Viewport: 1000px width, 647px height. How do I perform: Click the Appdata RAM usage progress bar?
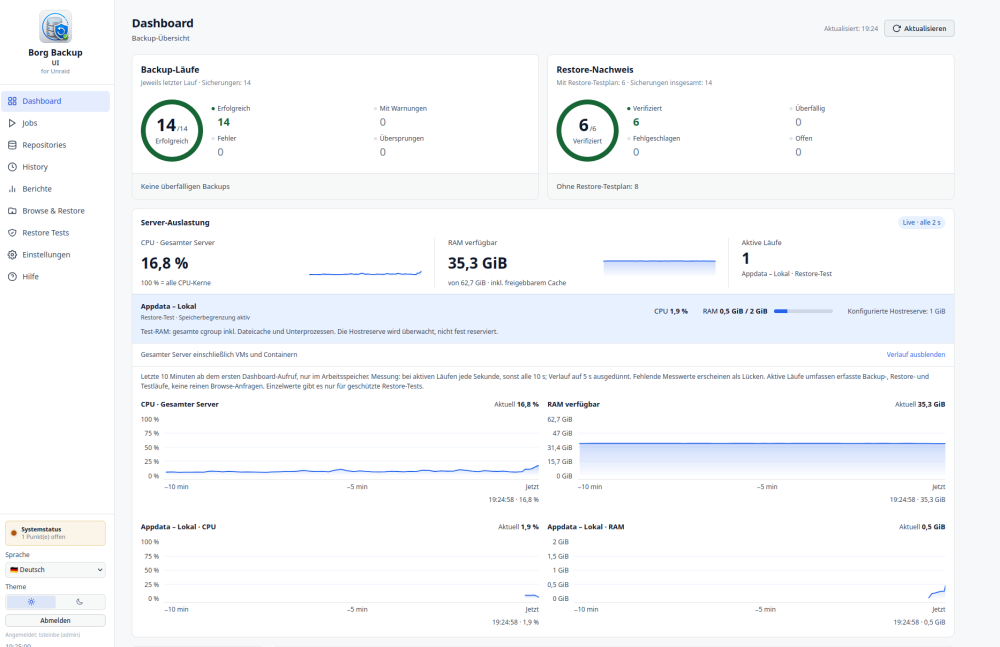(803, 311)
